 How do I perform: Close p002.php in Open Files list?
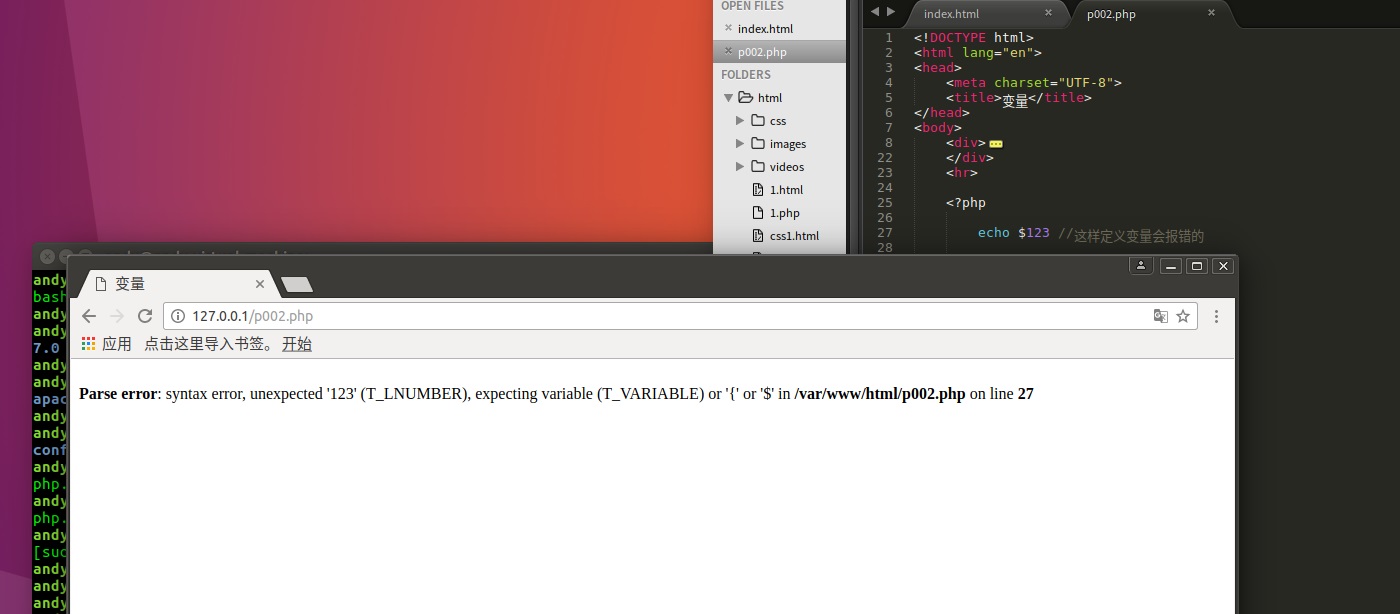coord(728,51)
